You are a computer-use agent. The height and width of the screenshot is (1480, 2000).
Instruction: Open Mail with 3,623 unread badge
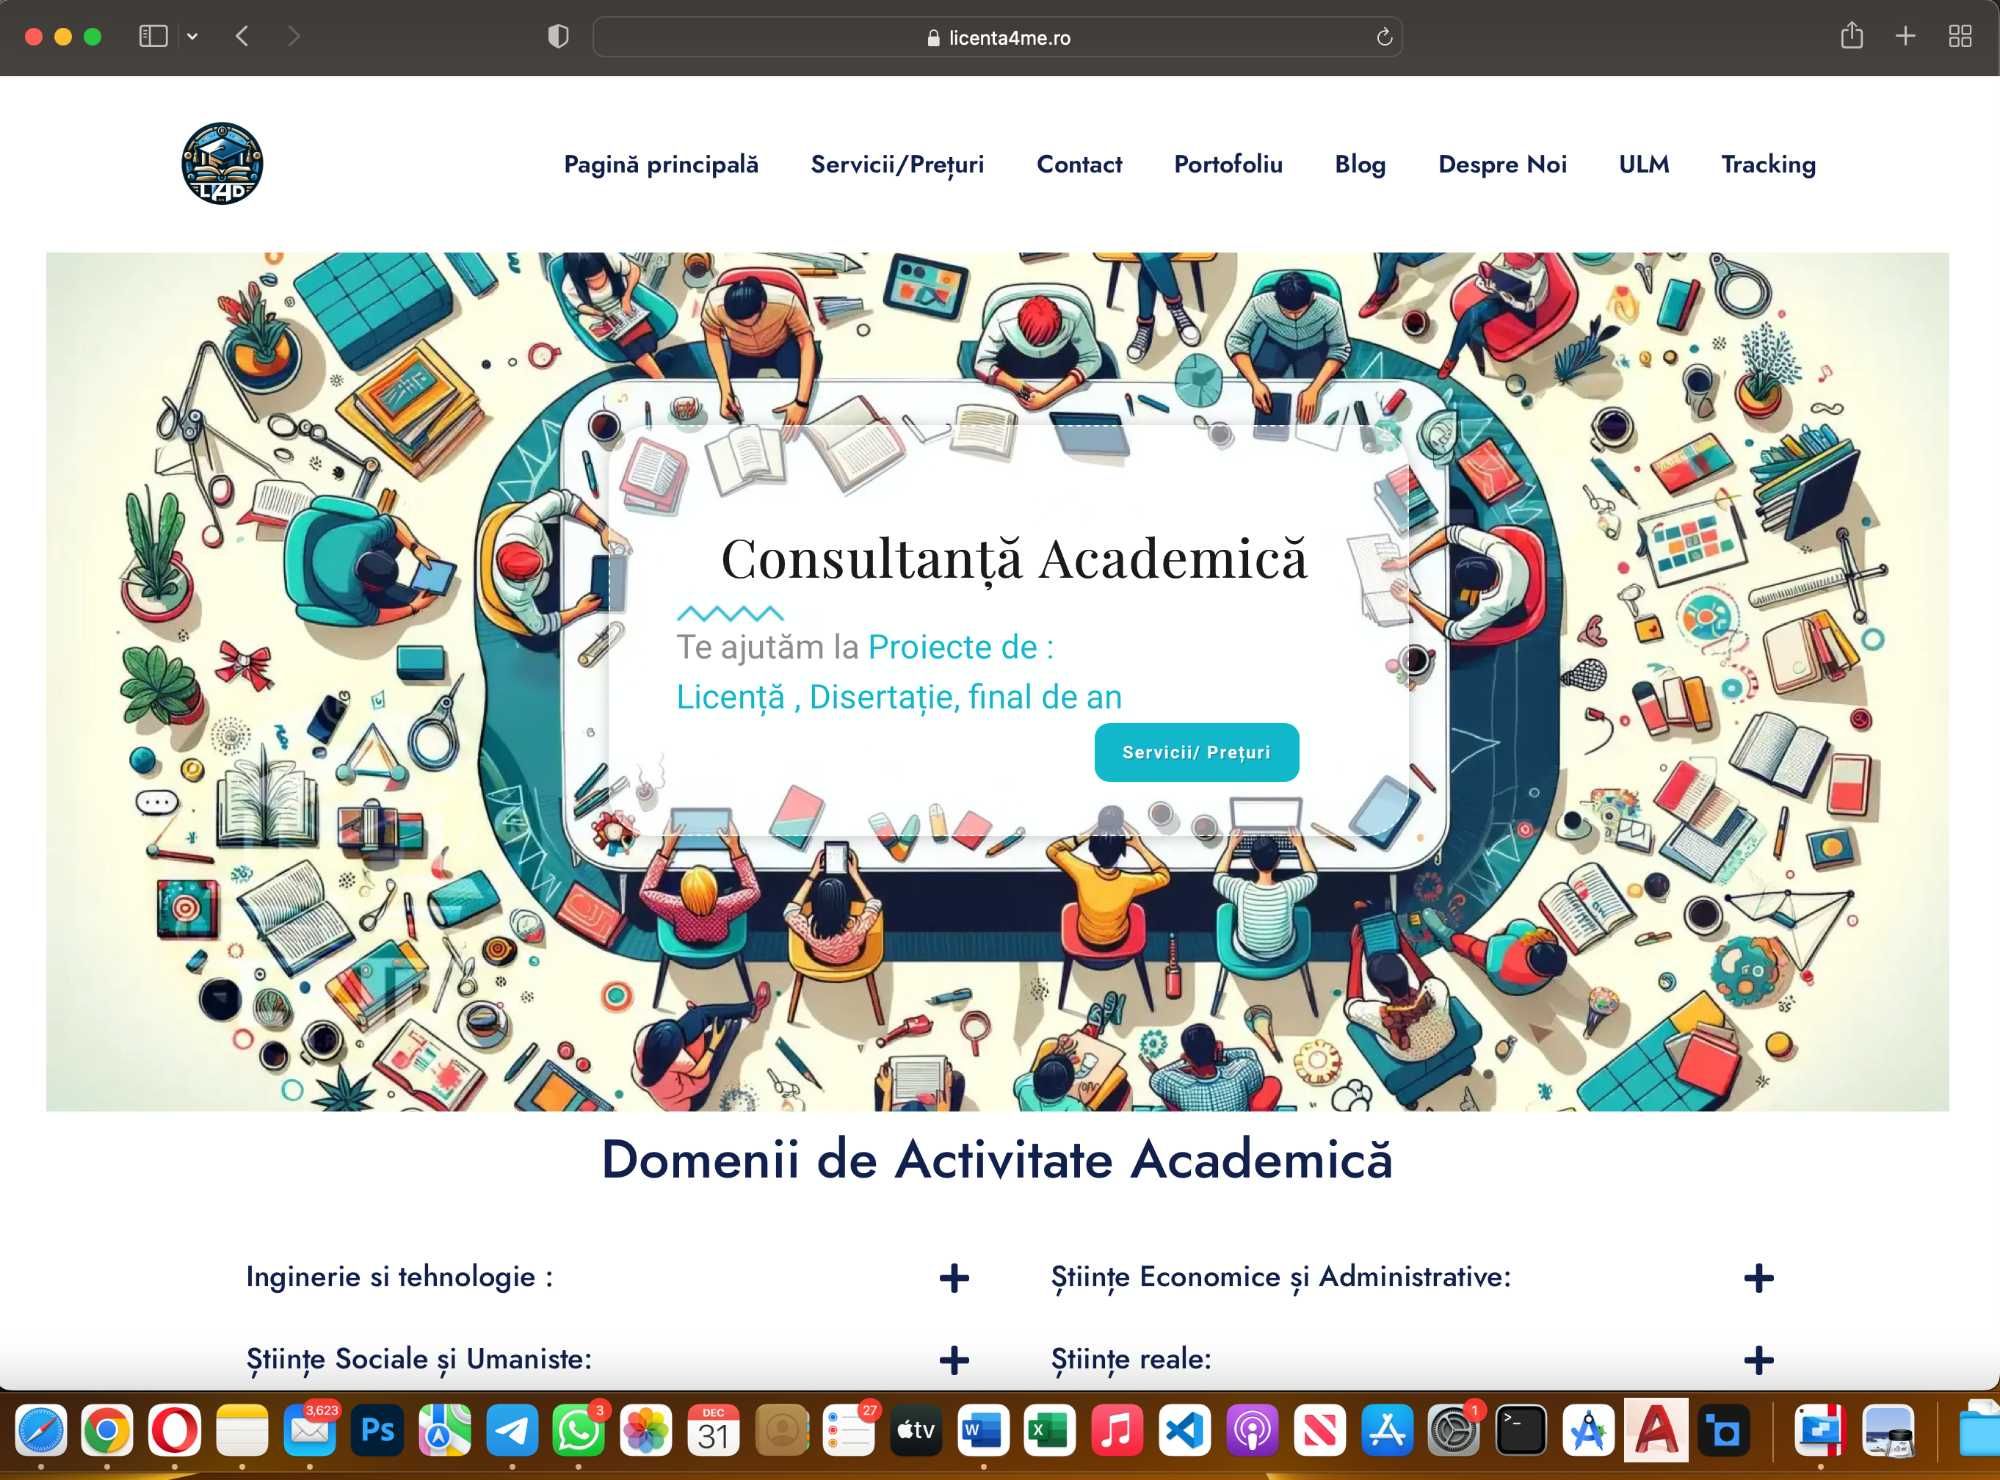pos(310,1431)
